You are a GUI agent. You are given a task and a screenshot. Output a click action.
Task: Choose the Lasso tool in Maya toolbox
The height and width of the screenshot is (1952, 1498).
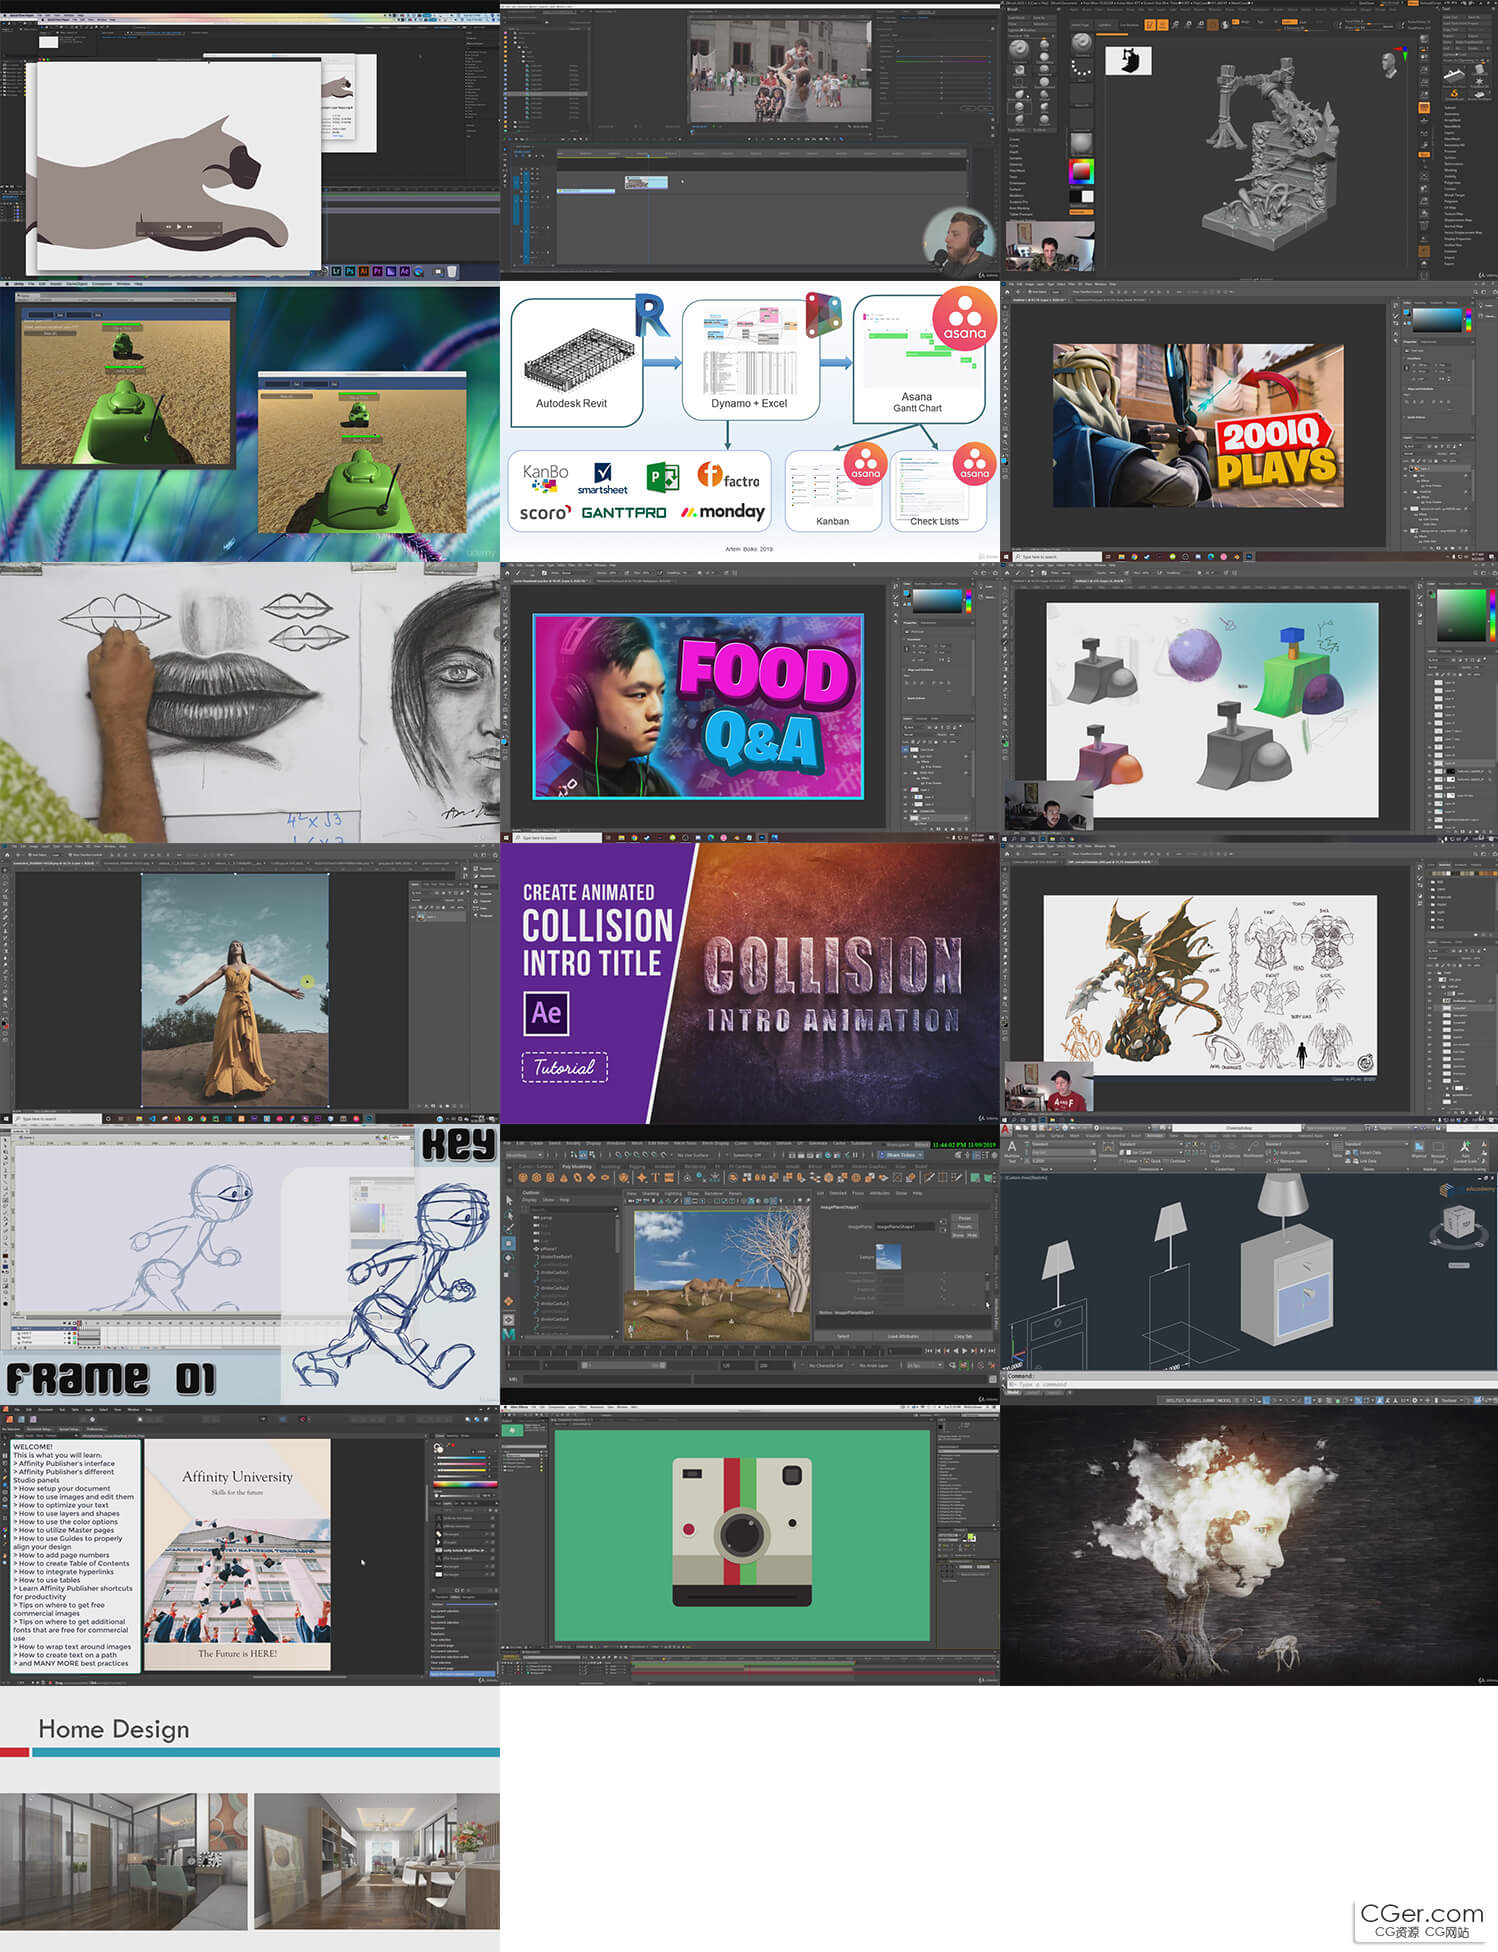(x=509, y=1215)
